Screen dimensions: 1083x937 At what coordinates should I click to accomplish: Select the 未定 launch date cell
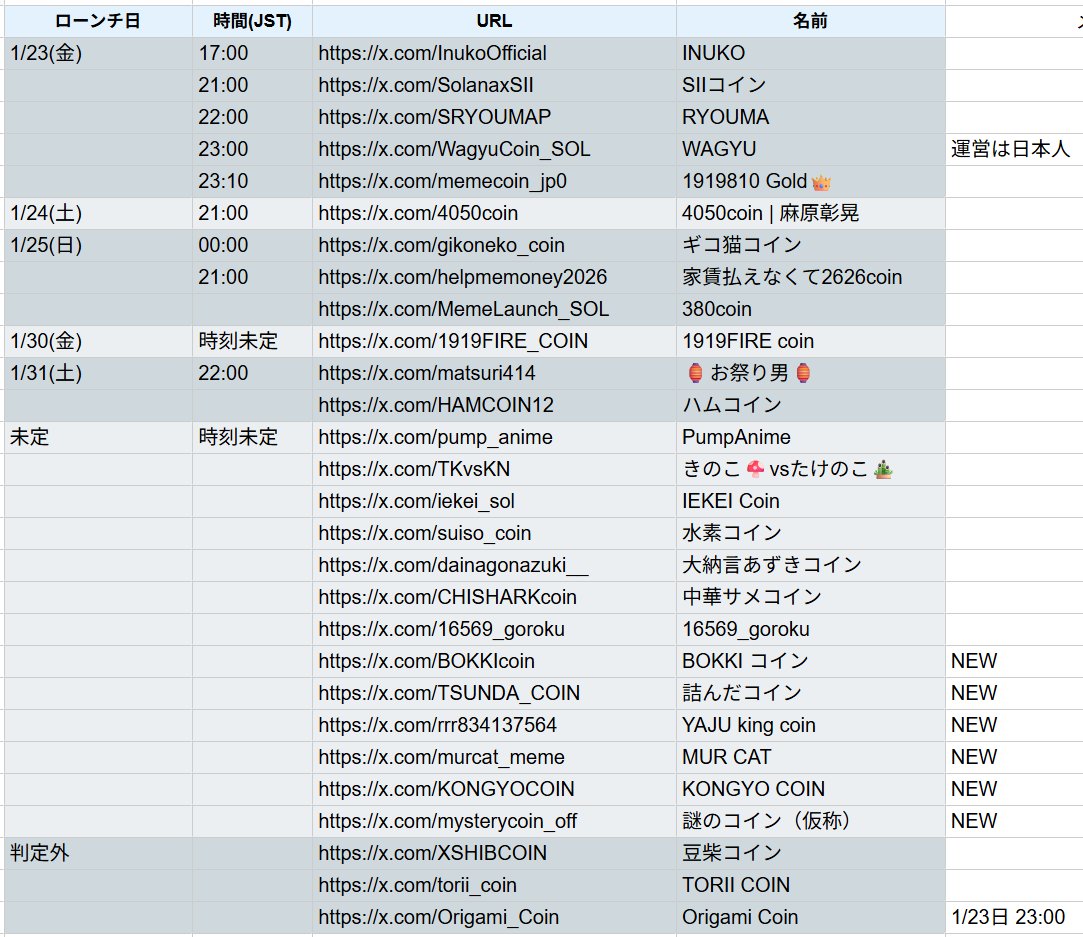[x=98, y=437]
